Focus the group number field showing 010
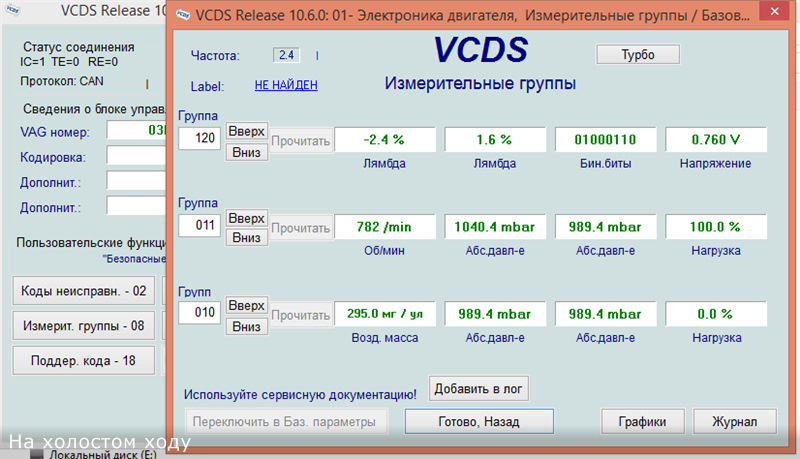This screenshot has width=800, height=459. [x=199, y=312]
